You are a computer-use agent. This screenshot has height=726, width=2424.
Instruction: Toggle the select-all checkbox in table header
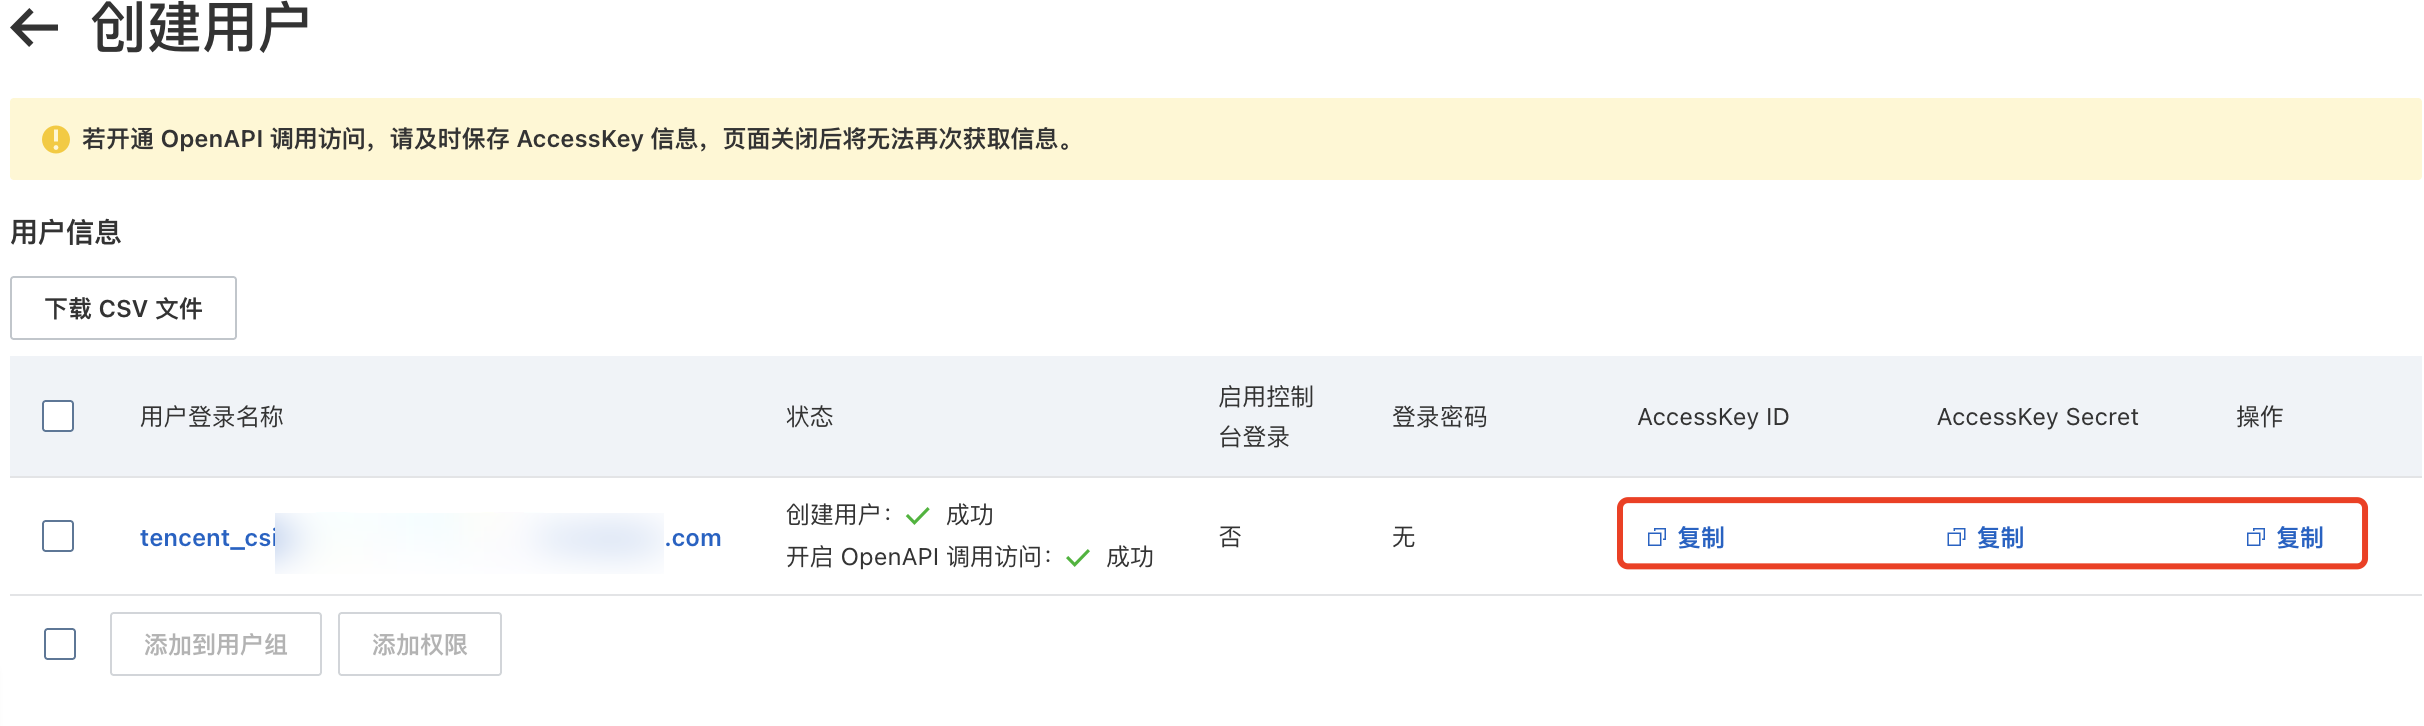[x=58, y=416]
